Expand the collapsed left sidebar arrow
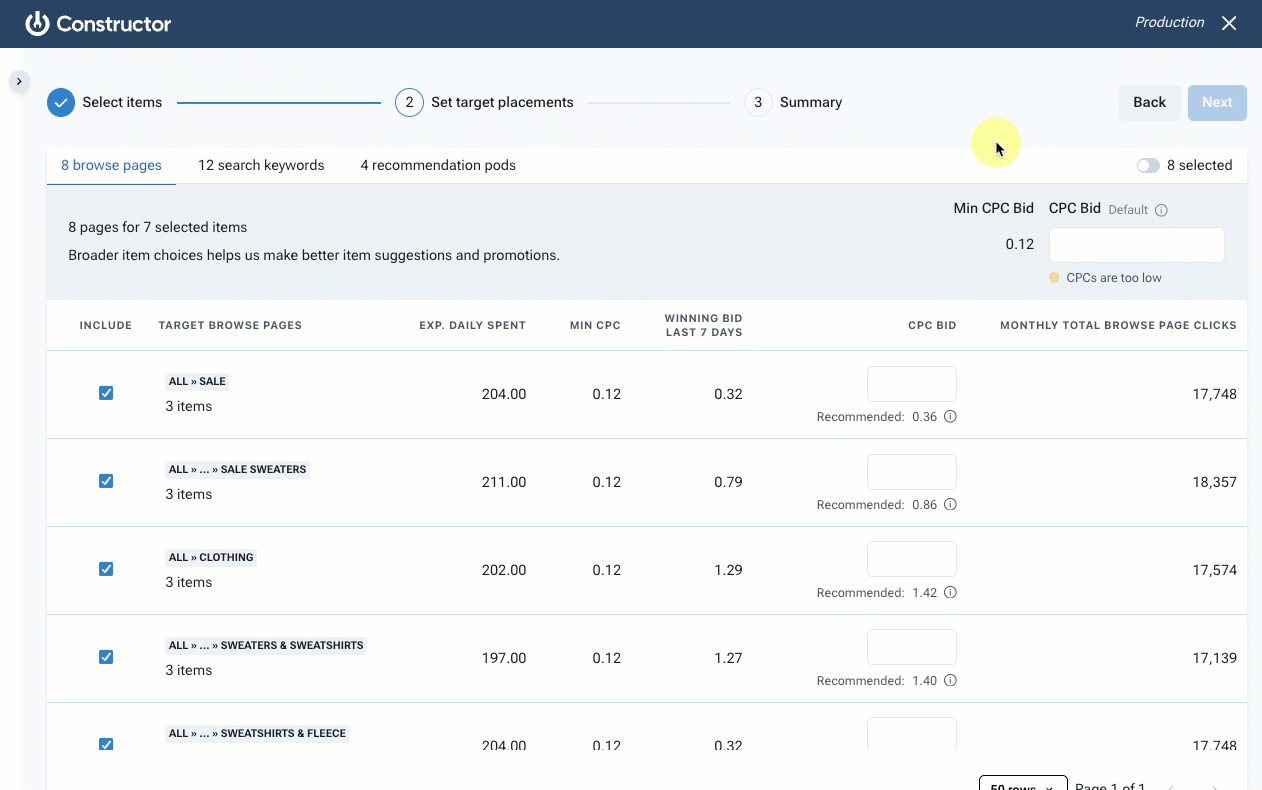1262x790 pixels. click(x=19, y=81)
